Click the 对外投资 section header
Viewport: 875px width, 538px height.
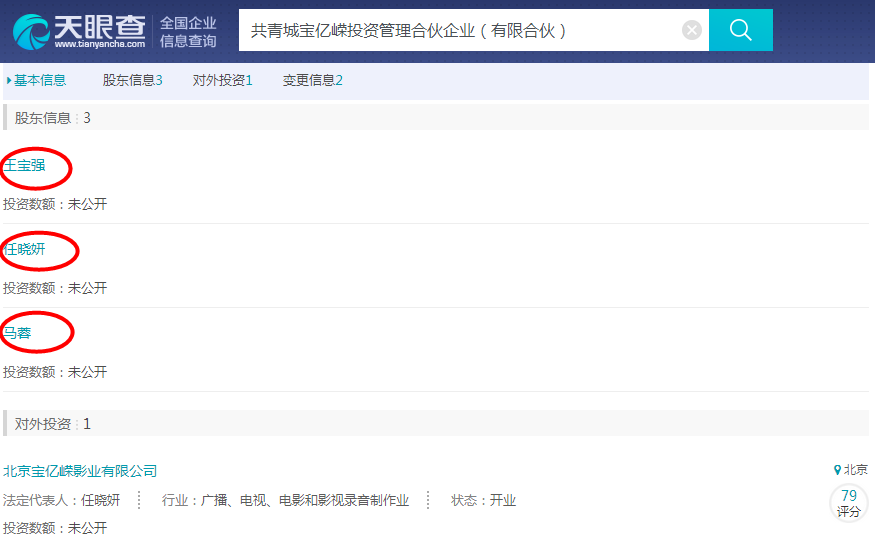pos(52,424)
